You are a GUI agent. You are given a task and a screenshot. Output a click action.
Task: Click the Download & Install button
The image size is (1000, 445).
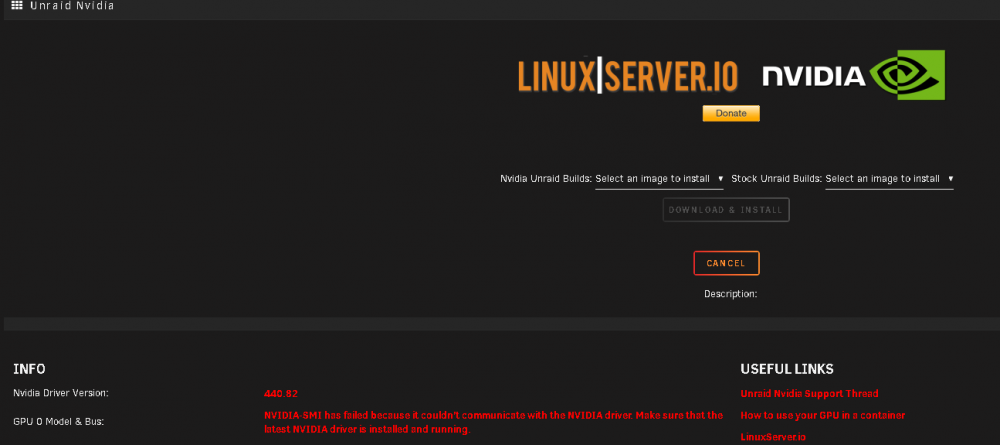726,210
